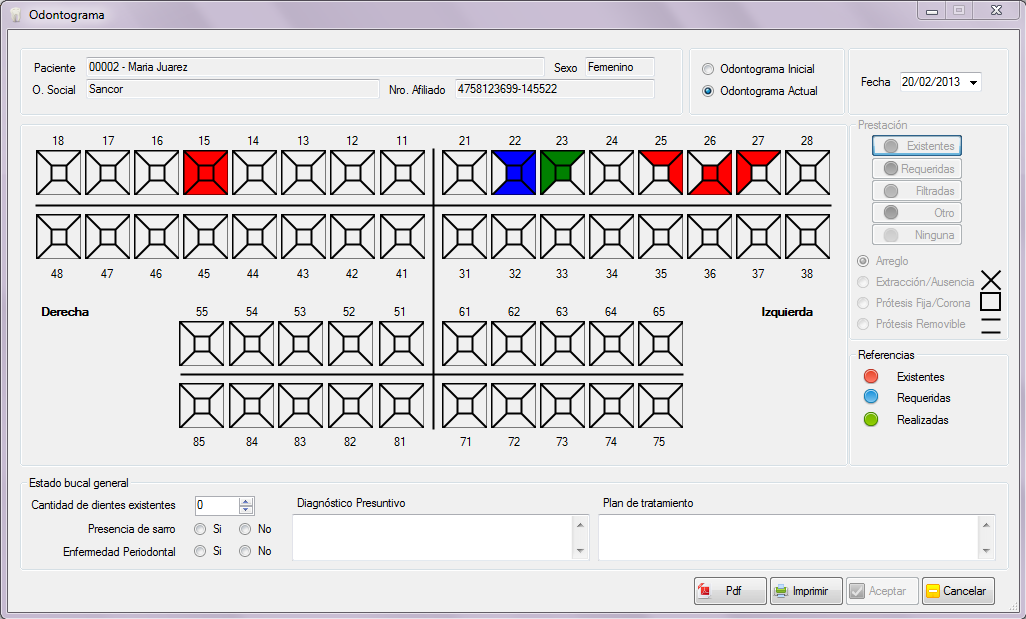Select the Odontograma Inicial radio button
Screen dimensions: 1026x619
[x=709, y=70]
